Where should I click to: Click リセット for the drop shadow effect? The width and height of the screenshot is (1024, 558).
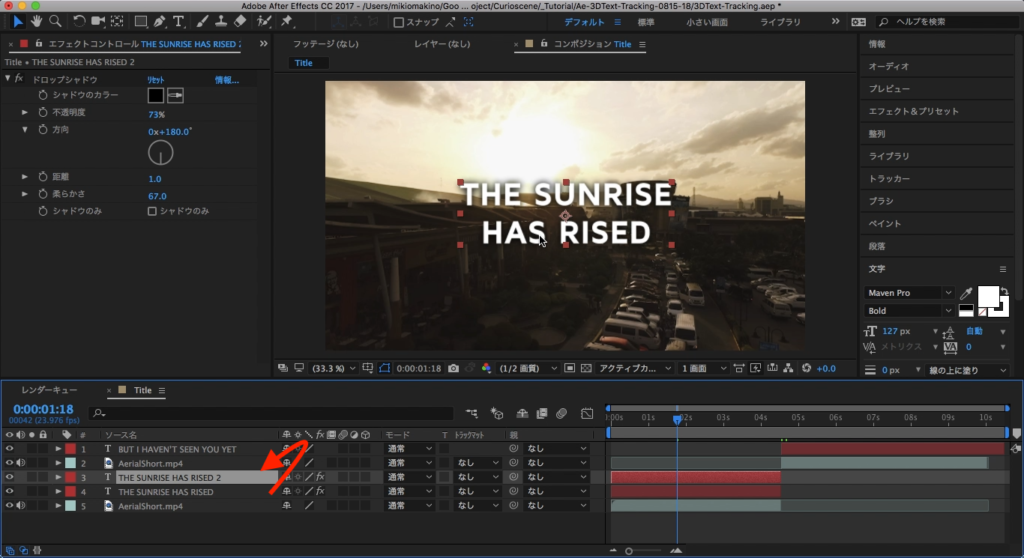coord(156,79)
